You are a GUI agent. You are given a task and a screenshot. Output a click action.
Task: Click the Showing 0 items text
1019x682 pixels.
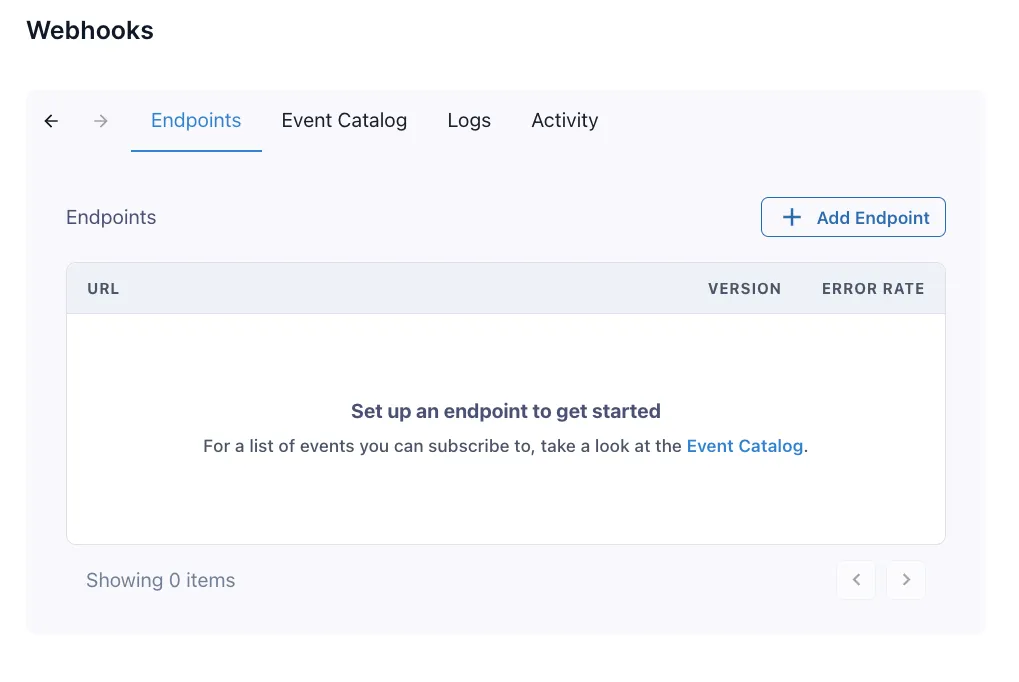[161, 580]
